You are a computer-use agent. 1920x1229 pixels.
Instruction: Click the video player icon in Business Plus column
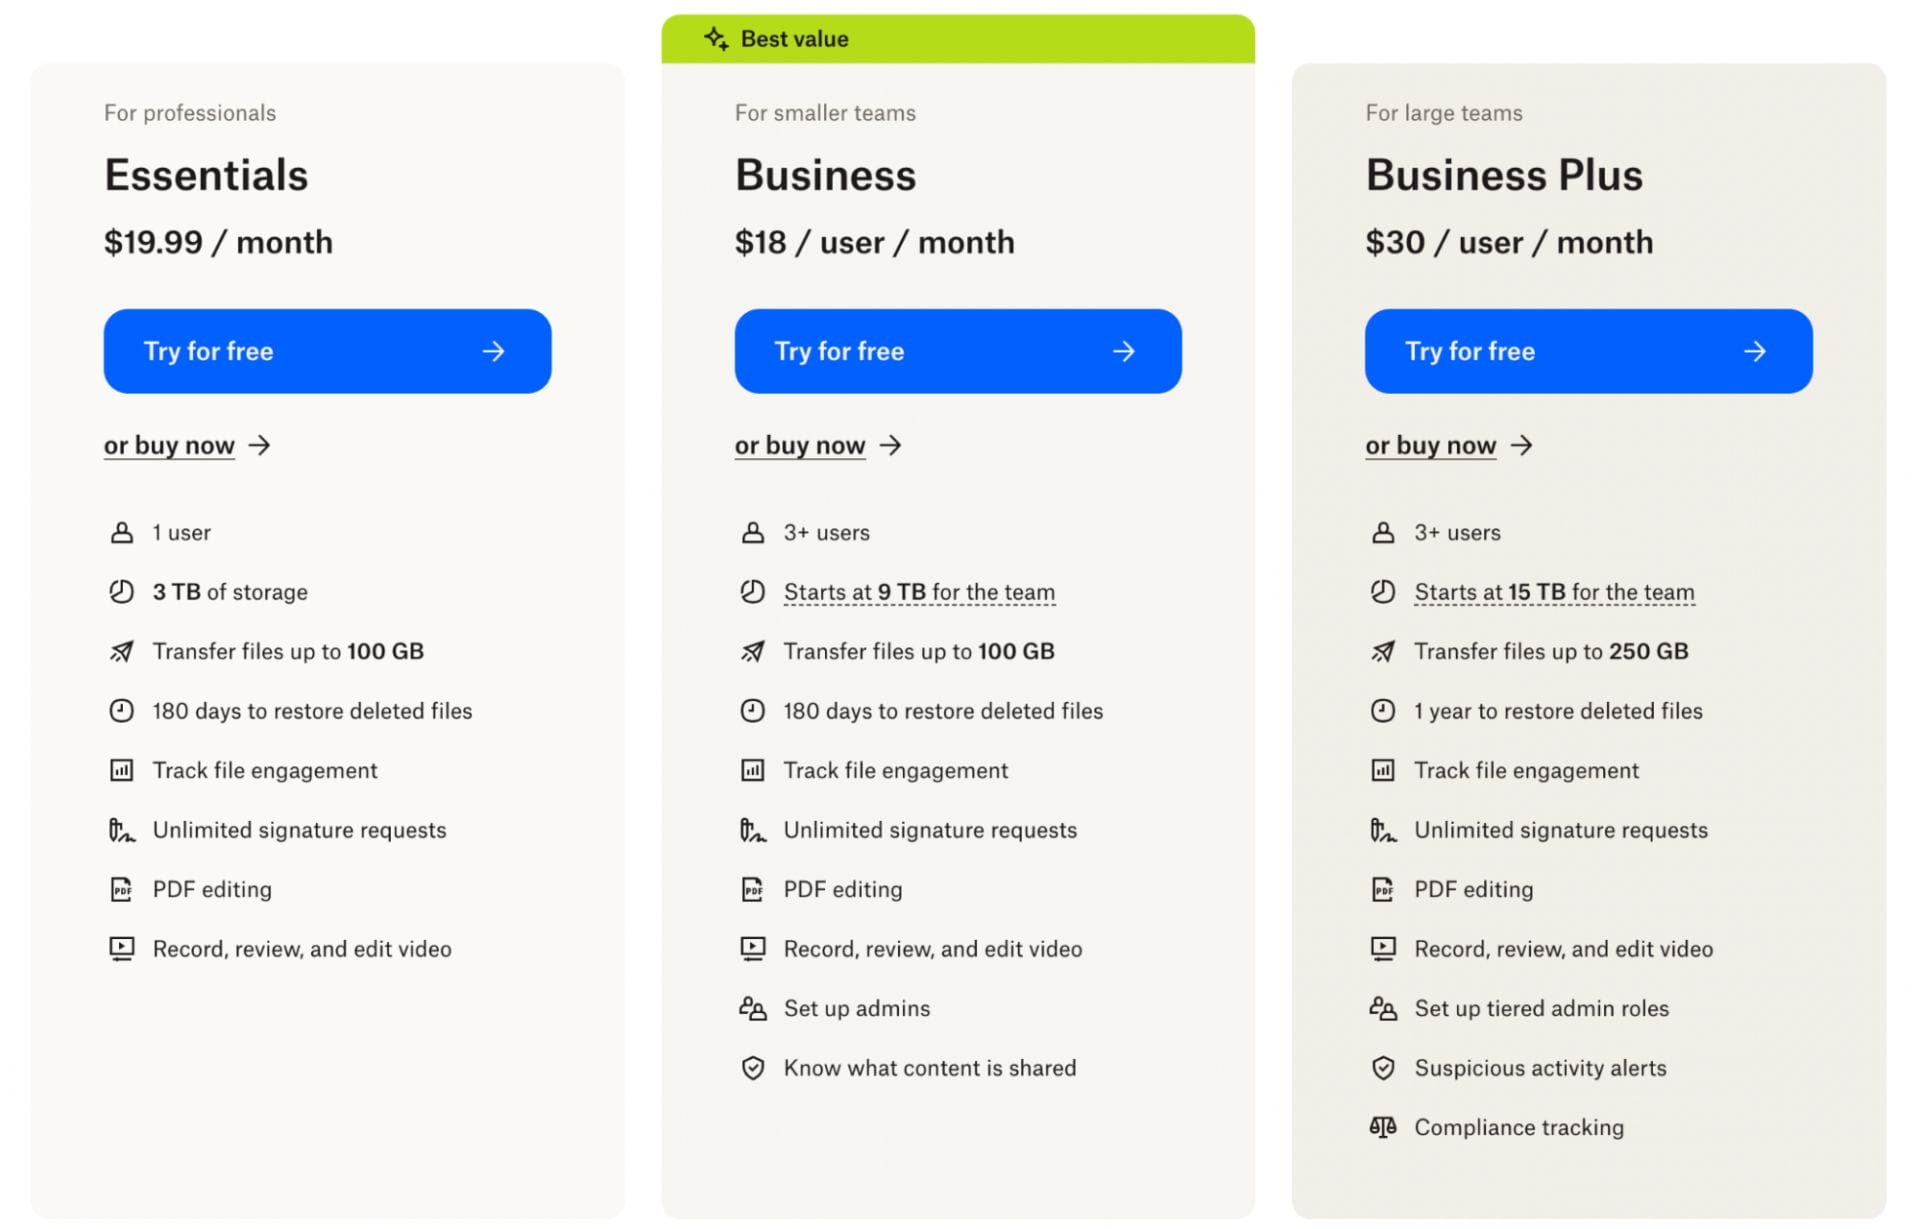[x=1383, y=948]
